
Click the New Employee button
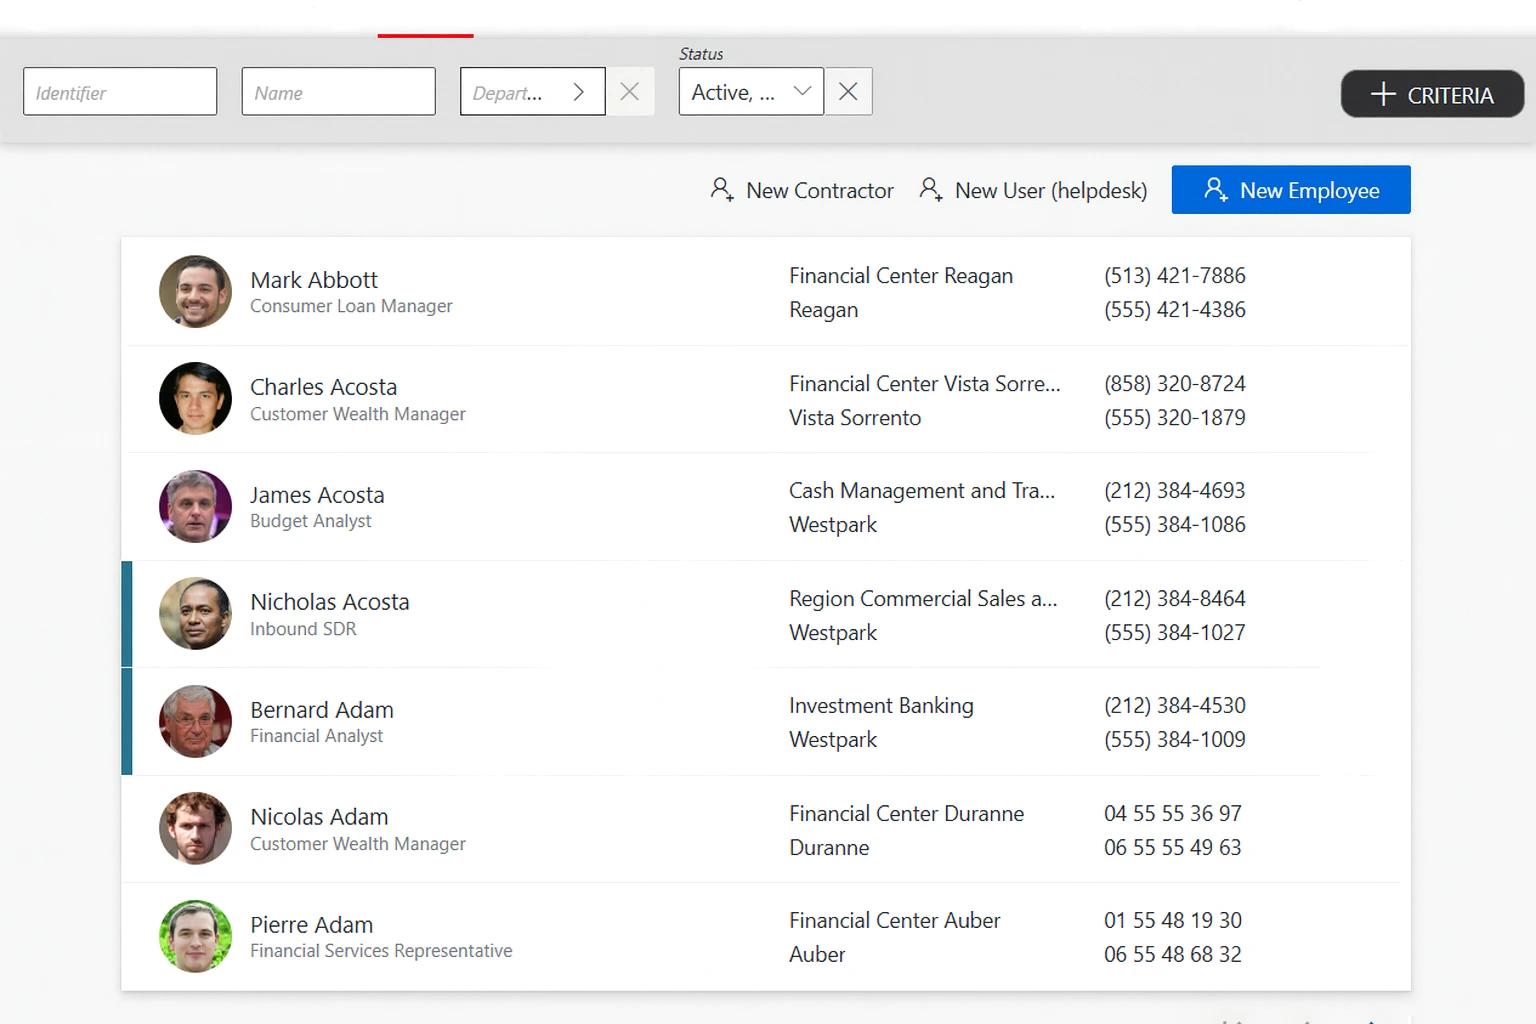pos(1291,189)
